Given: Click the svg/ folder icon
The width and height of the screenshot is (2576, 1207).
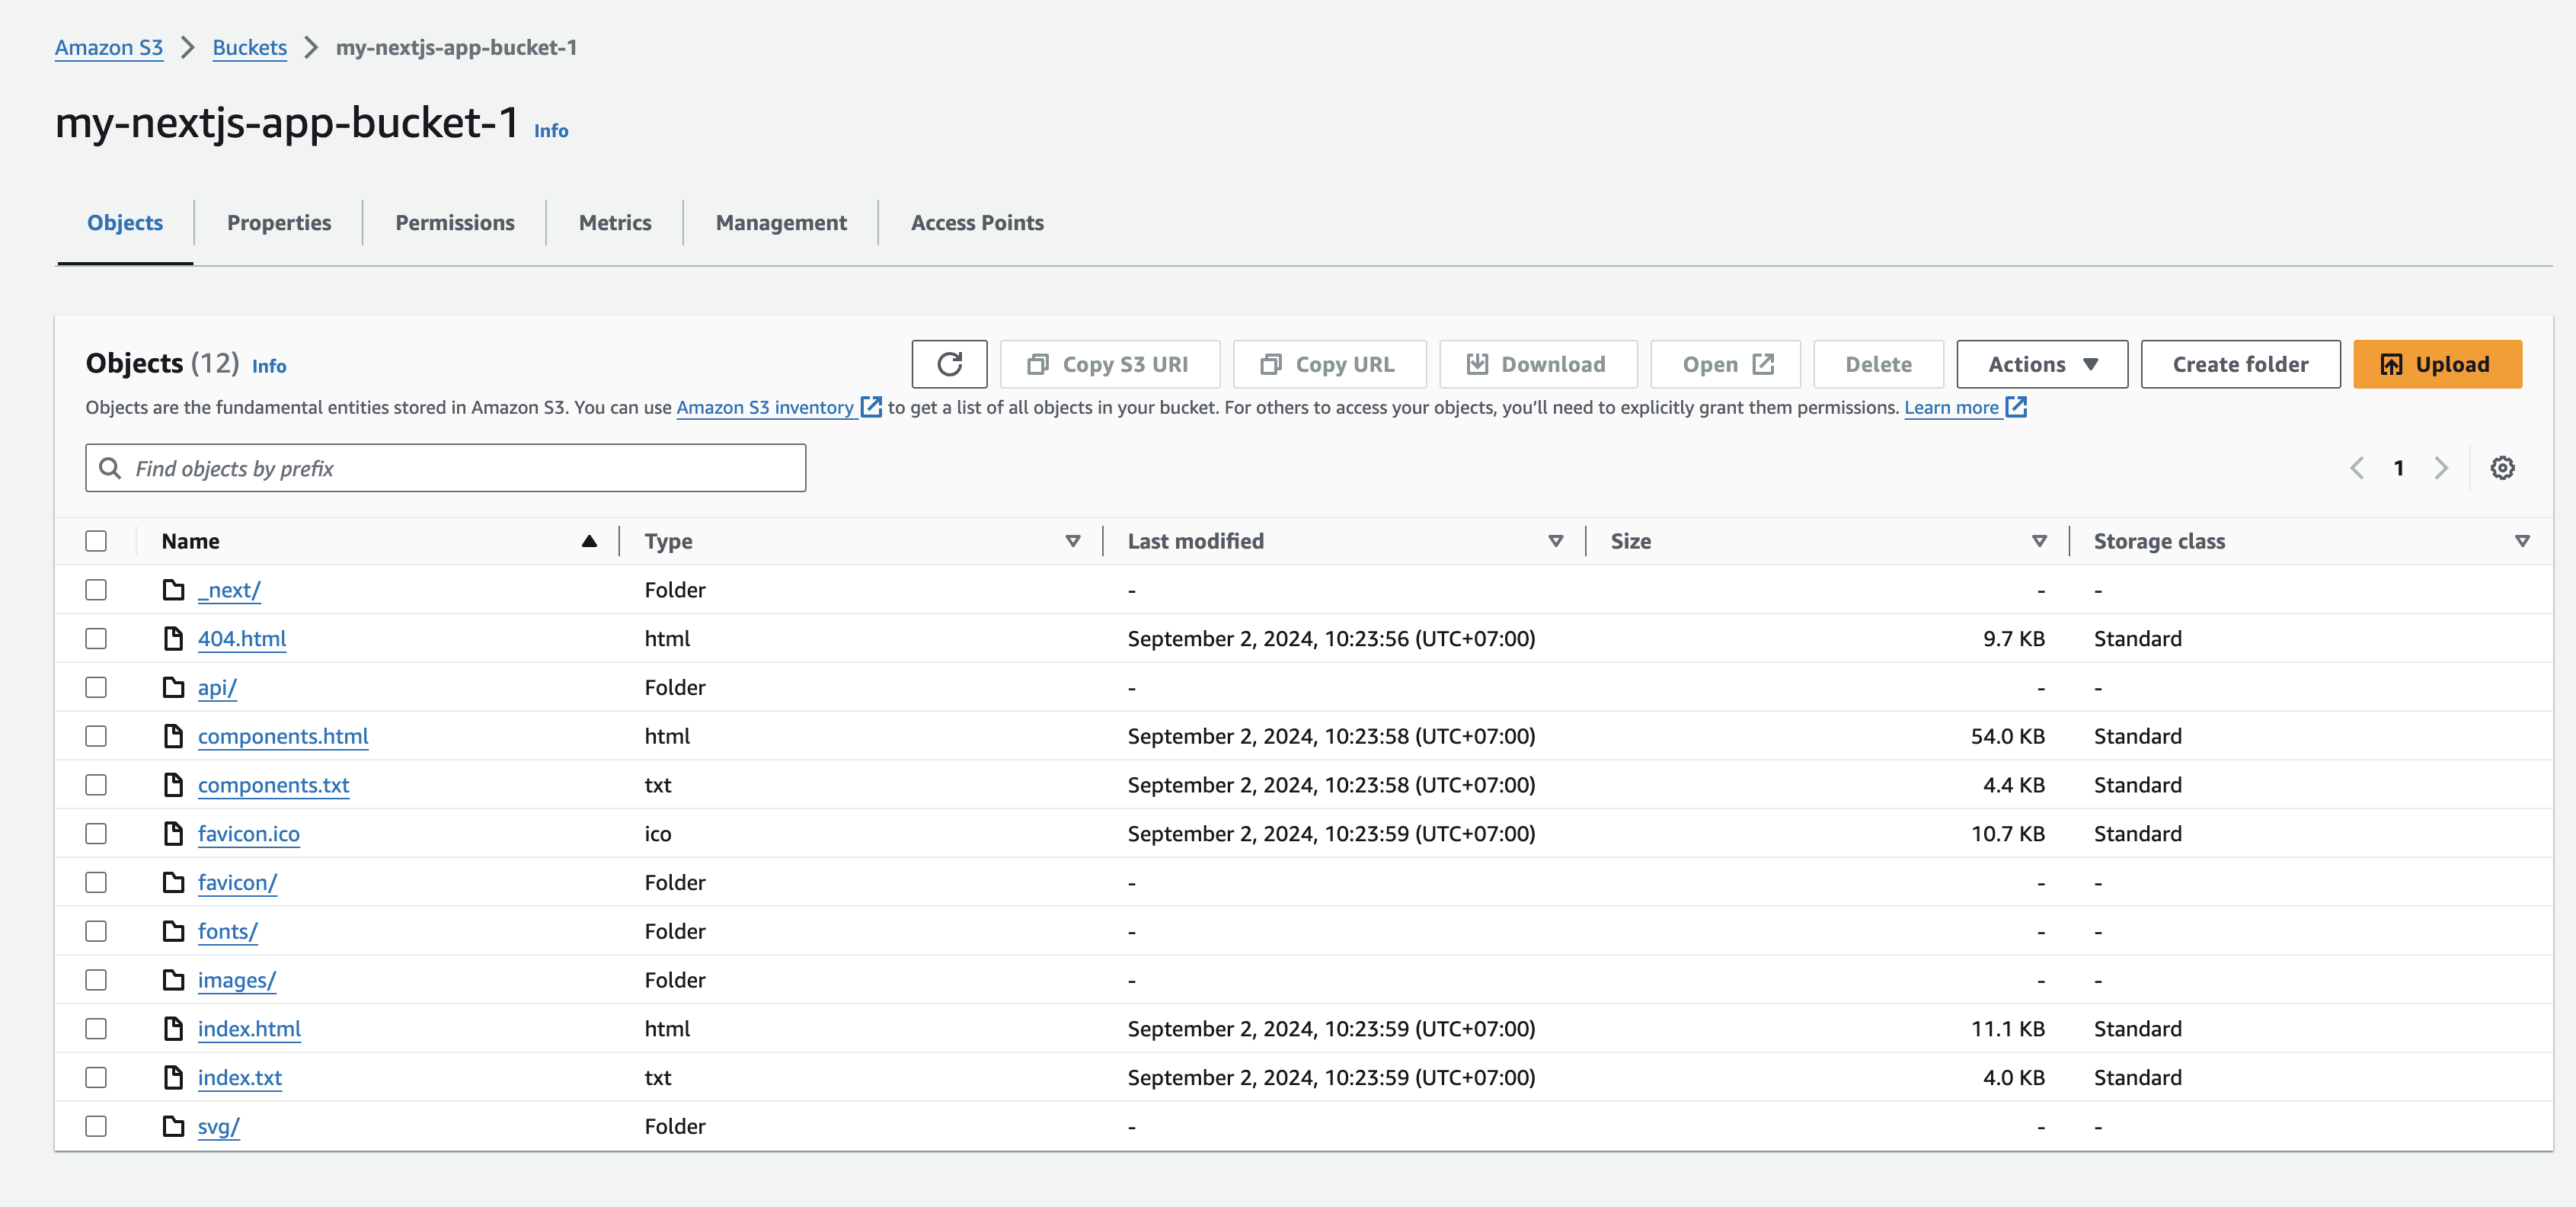Looking at the screenshot, I should (174, 1126).
